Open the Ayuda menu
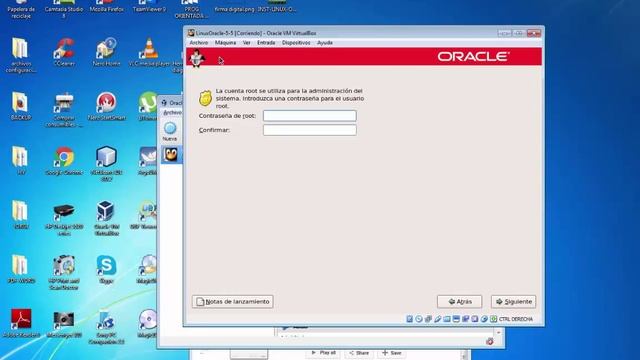The image size is (640, 360). pyautogui.click(x=325, y=42)
